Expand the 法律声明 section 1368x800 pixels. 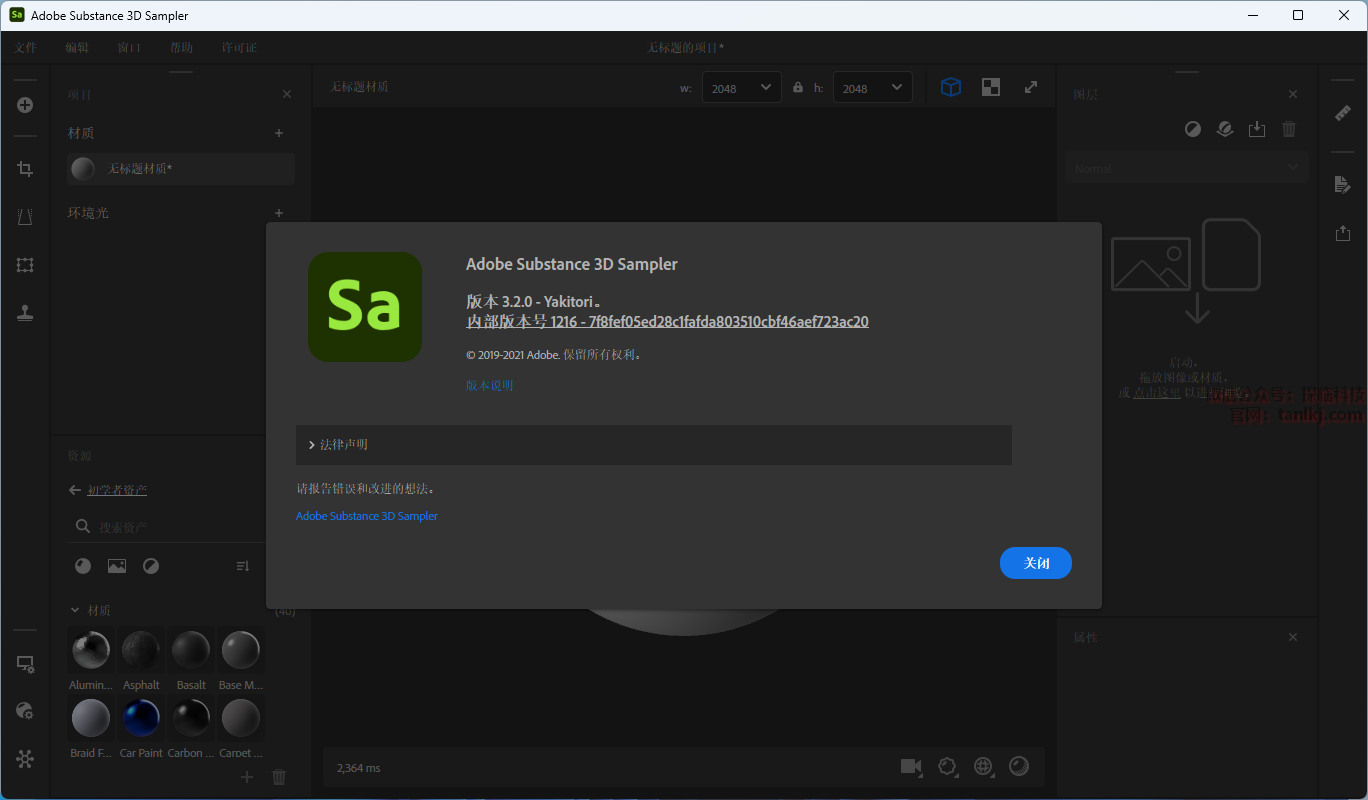654,444
